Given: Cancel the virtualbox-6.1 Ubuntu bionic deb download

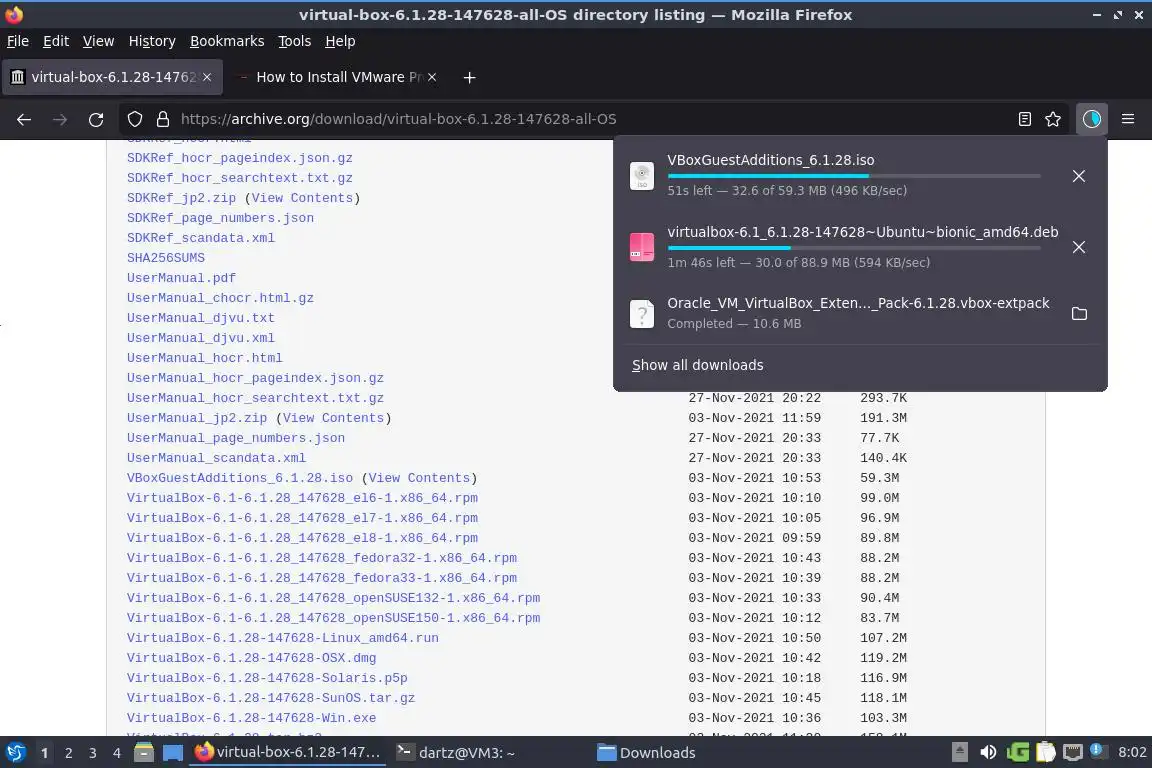Looking at the screenshot, I should click(x=1079, y=247).
